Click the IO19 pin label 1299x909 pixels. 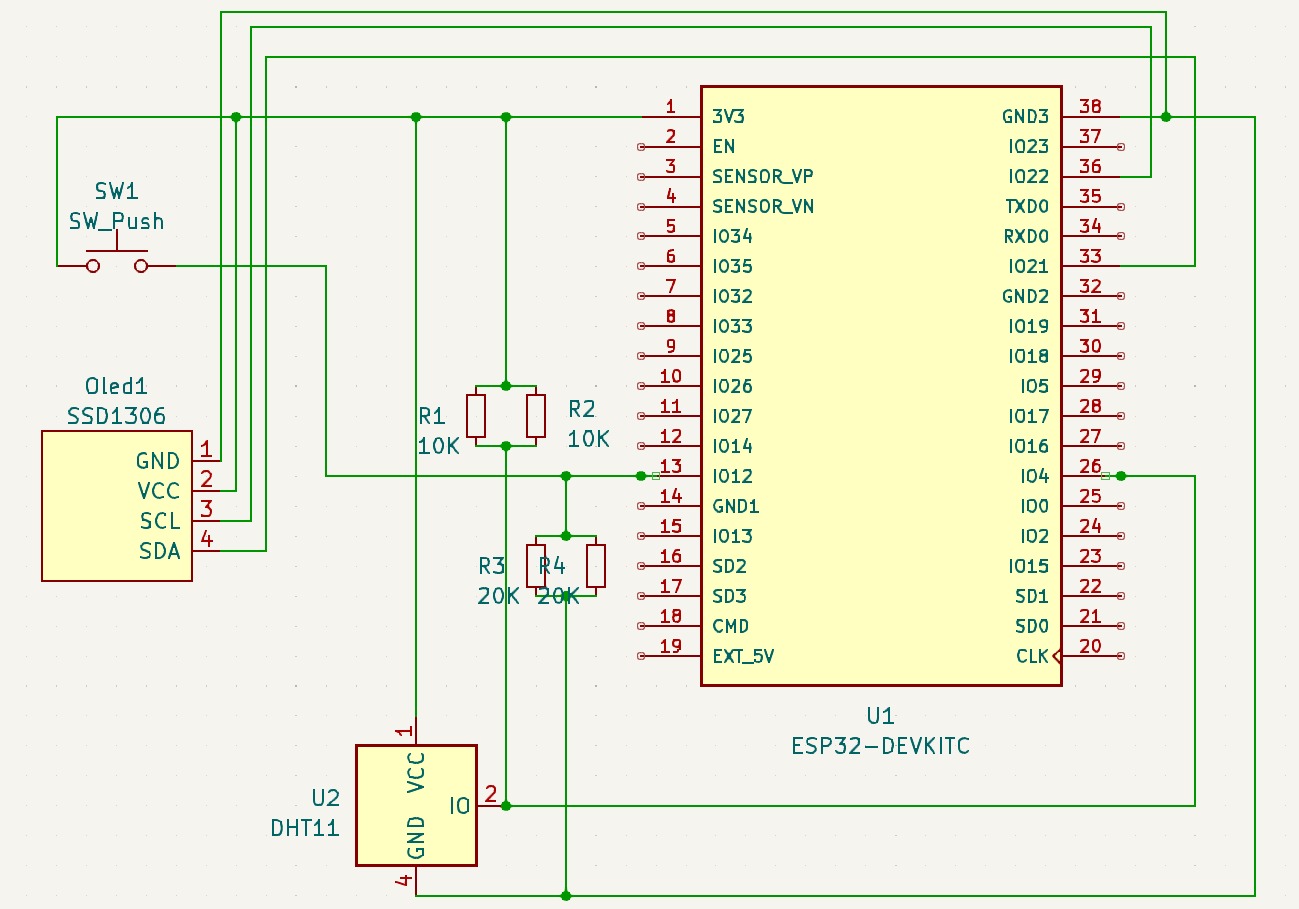pyautogui.click(x=1029, y=326)
